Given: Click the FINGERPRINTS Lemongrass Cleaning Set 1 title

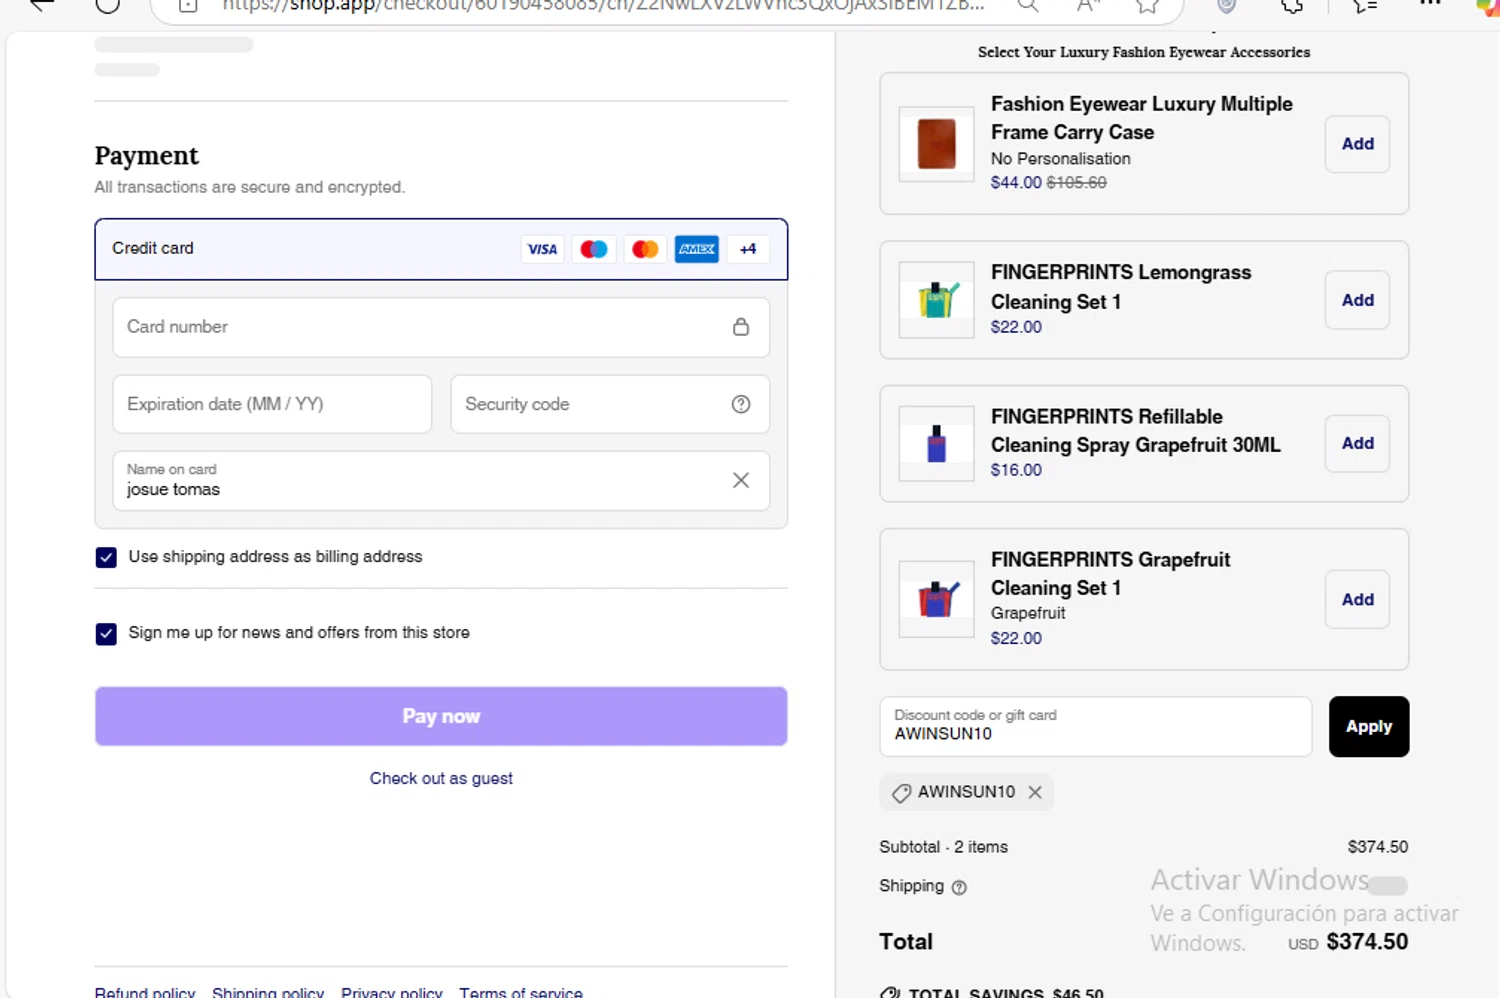Looking at the screenshot, I should pos(1121,287).
